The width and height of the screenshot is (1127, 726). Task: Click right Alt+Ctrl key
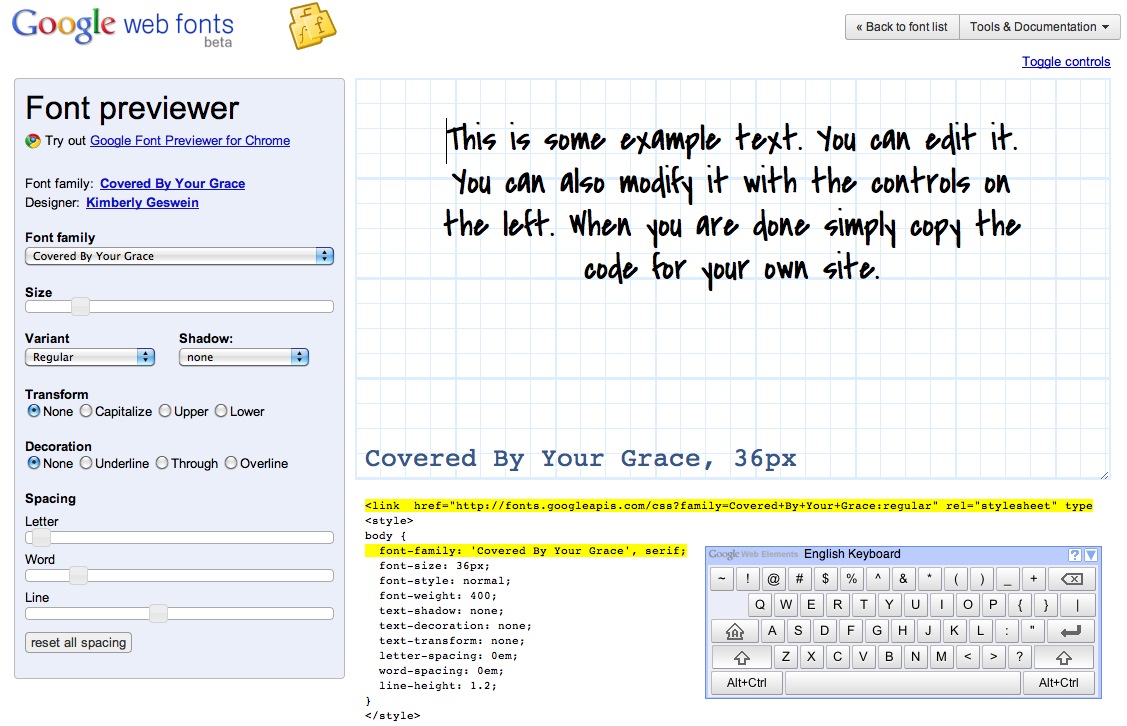tap(1059, 683)
